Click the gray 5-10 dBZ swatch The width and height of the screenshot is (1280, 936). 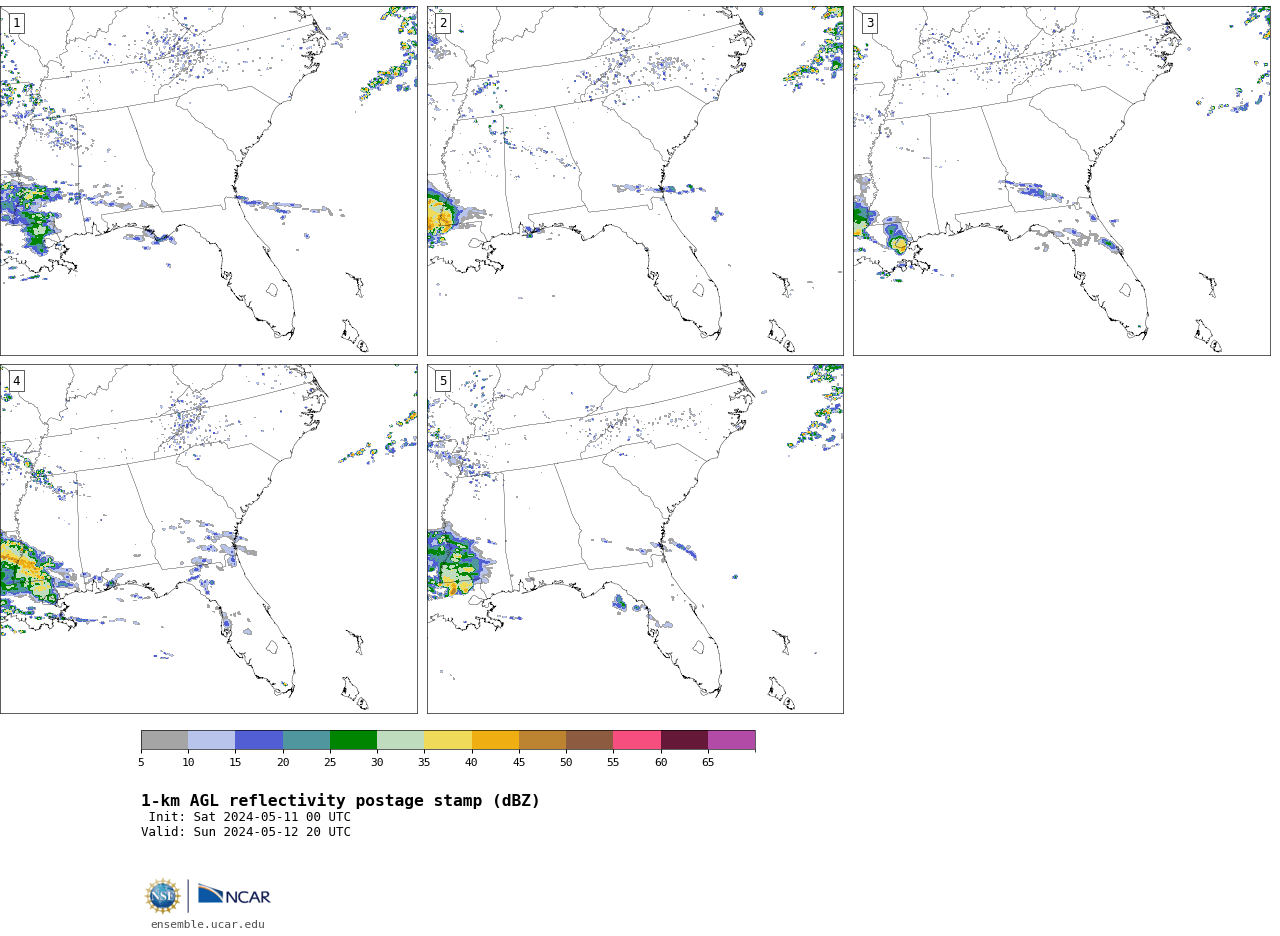tap(165, 740)
